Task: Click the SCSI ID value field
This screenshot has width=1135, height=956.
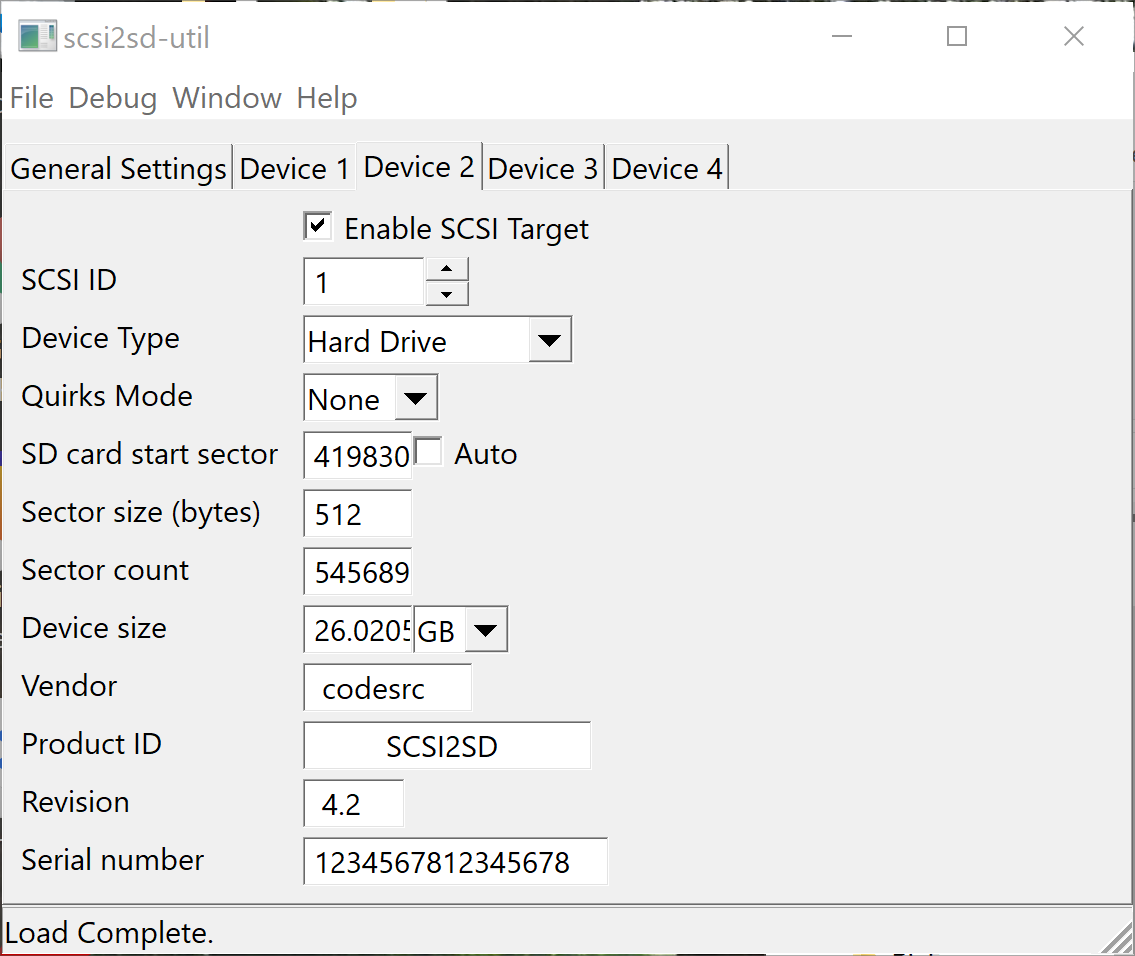Action: 364,282
